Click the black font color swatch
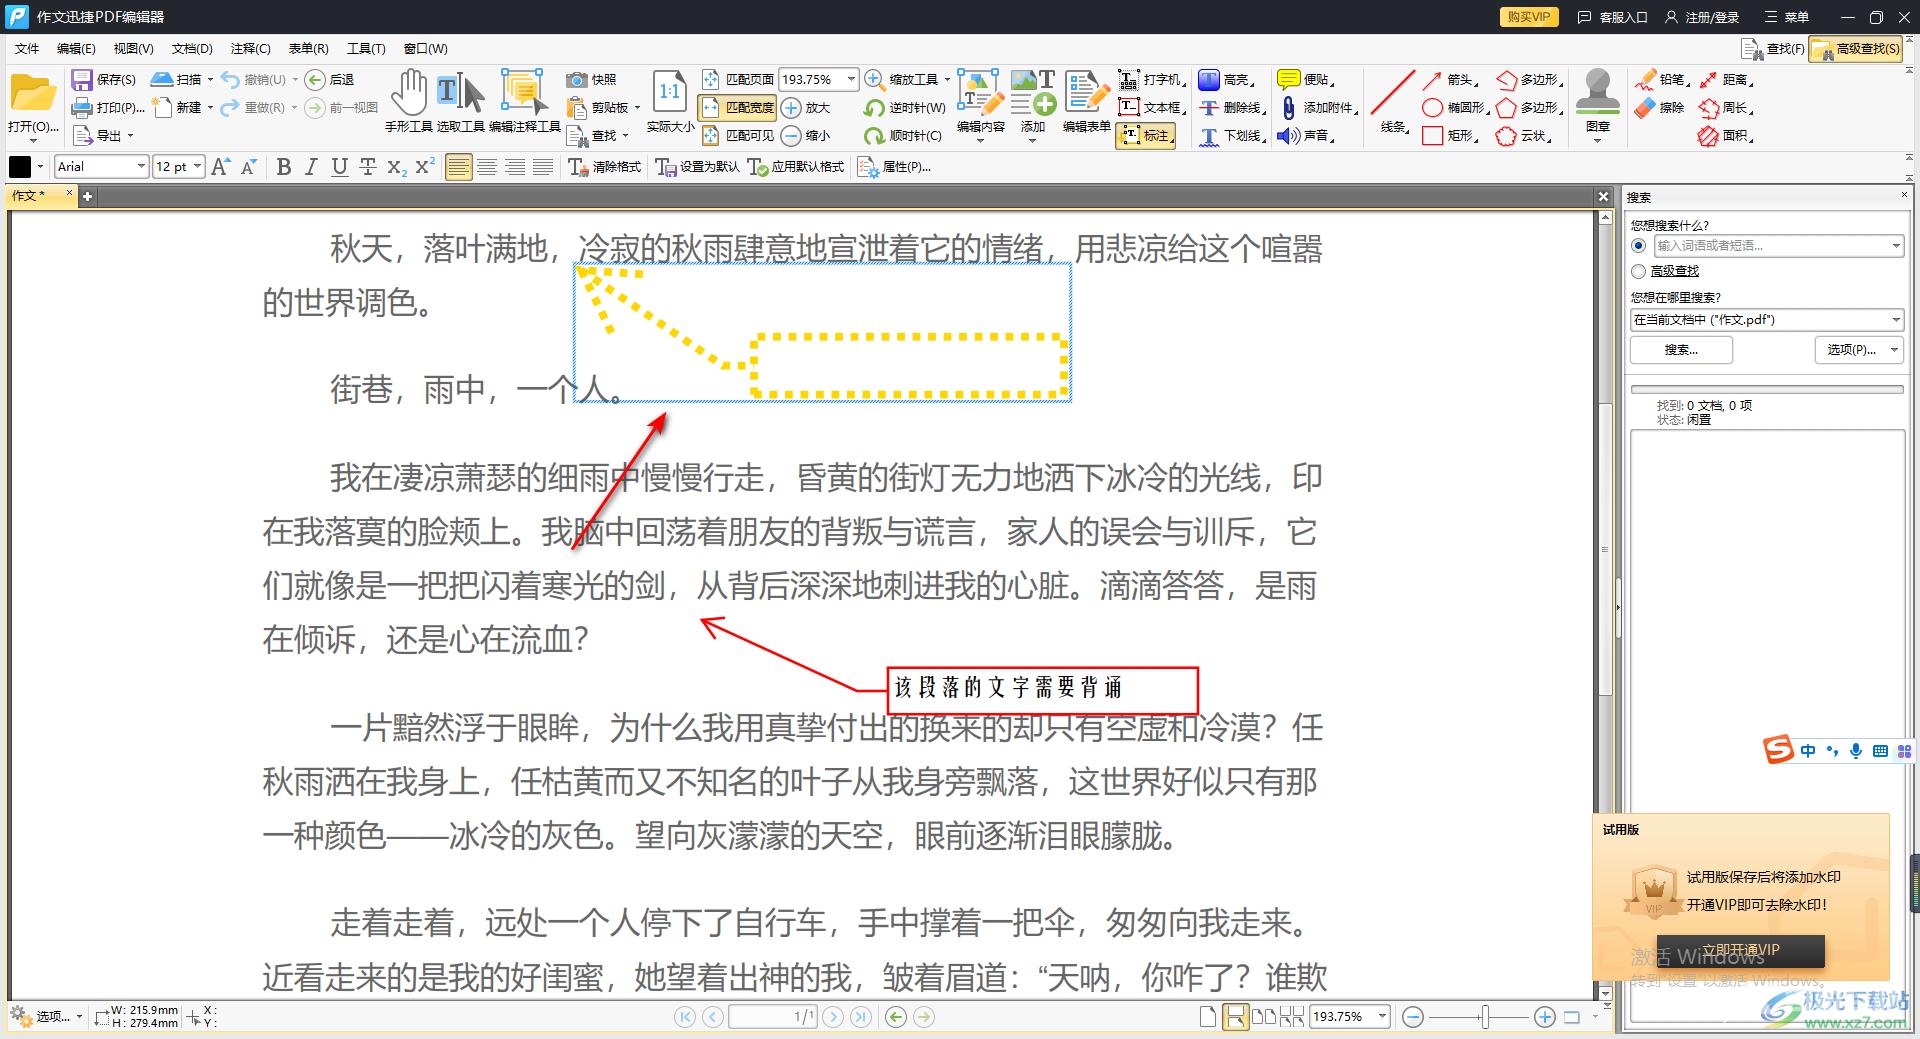This screenshot has height=1039, width=1920. tap(20, 167)
